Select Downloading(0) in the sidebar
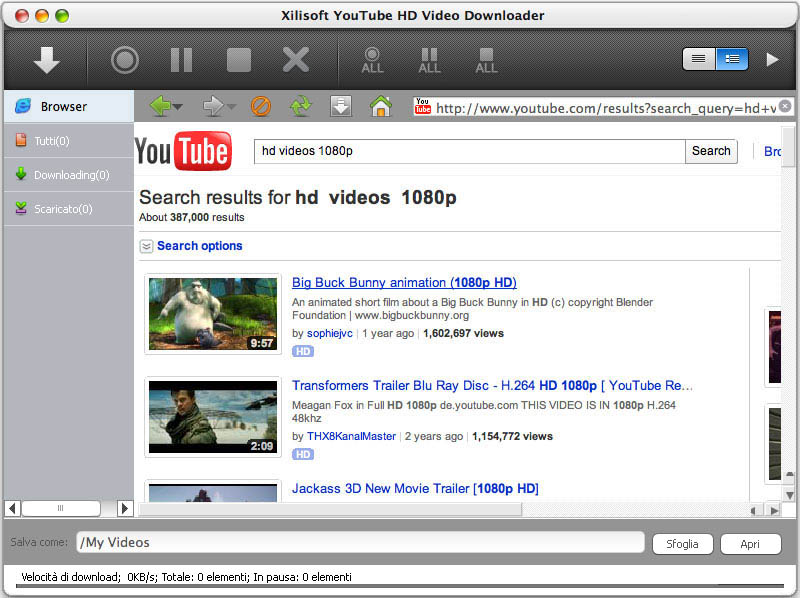Viewport: 800px width, 598px height. [x=69, y=175]
